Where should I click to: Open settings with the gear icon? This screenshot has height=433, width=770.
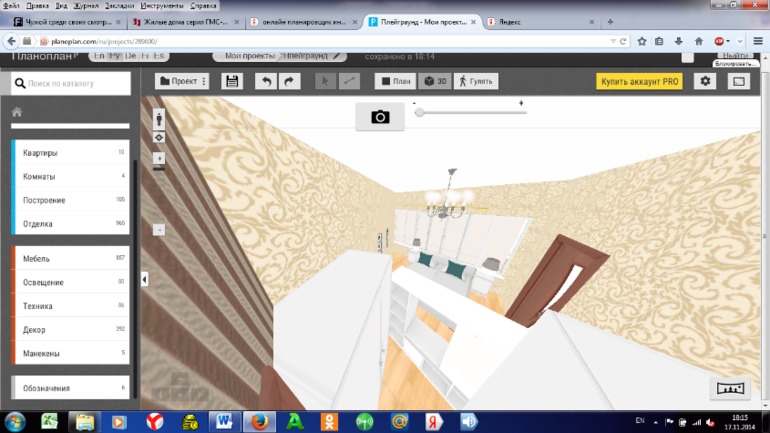706,81
